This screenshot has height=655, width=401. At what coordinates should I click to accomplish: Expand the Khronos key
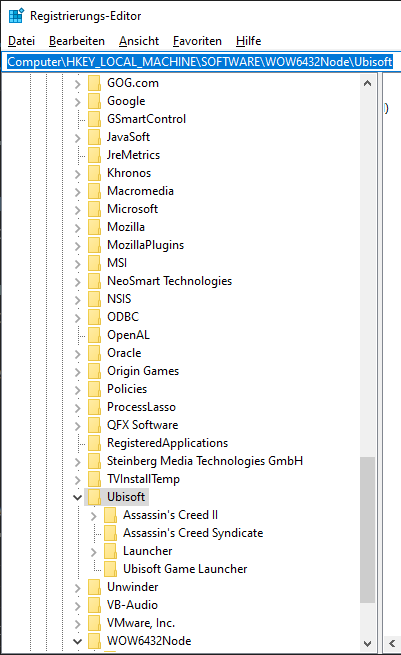coord(78,174)
